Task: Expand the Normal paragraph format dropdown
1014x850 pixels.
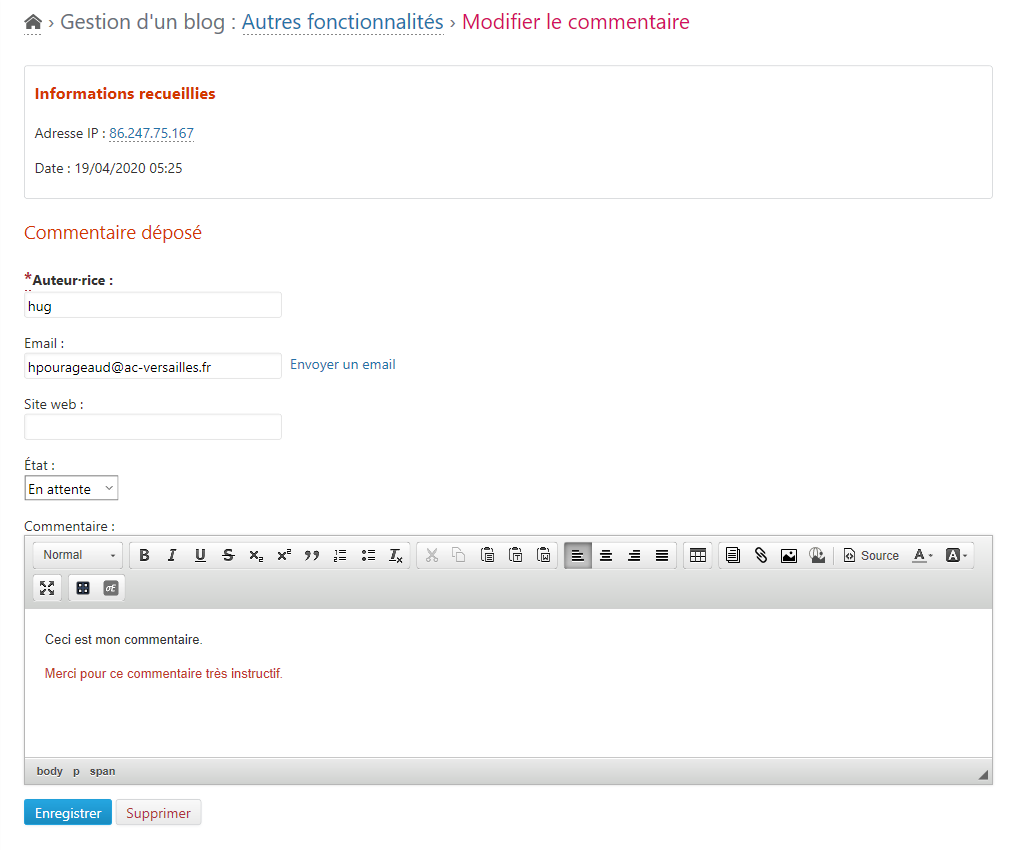Action: (79, 555)
